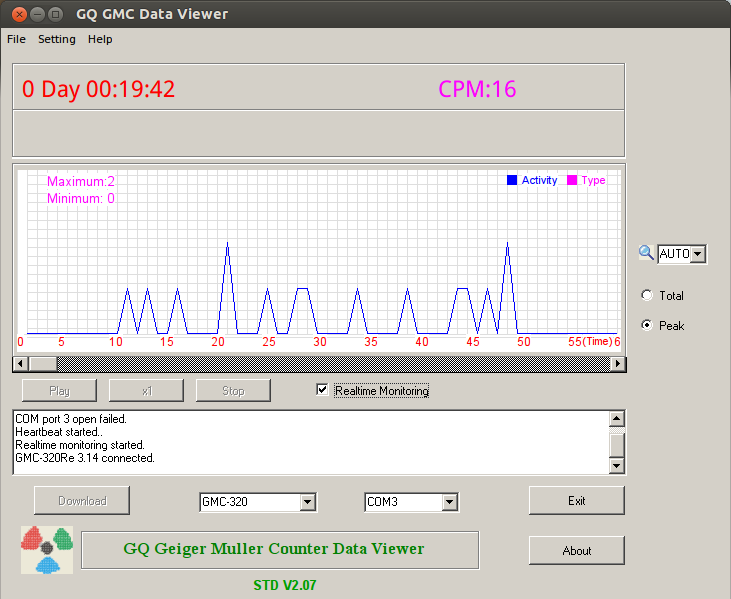
Task: Open the Setting menu
Action: click(57, 39)
